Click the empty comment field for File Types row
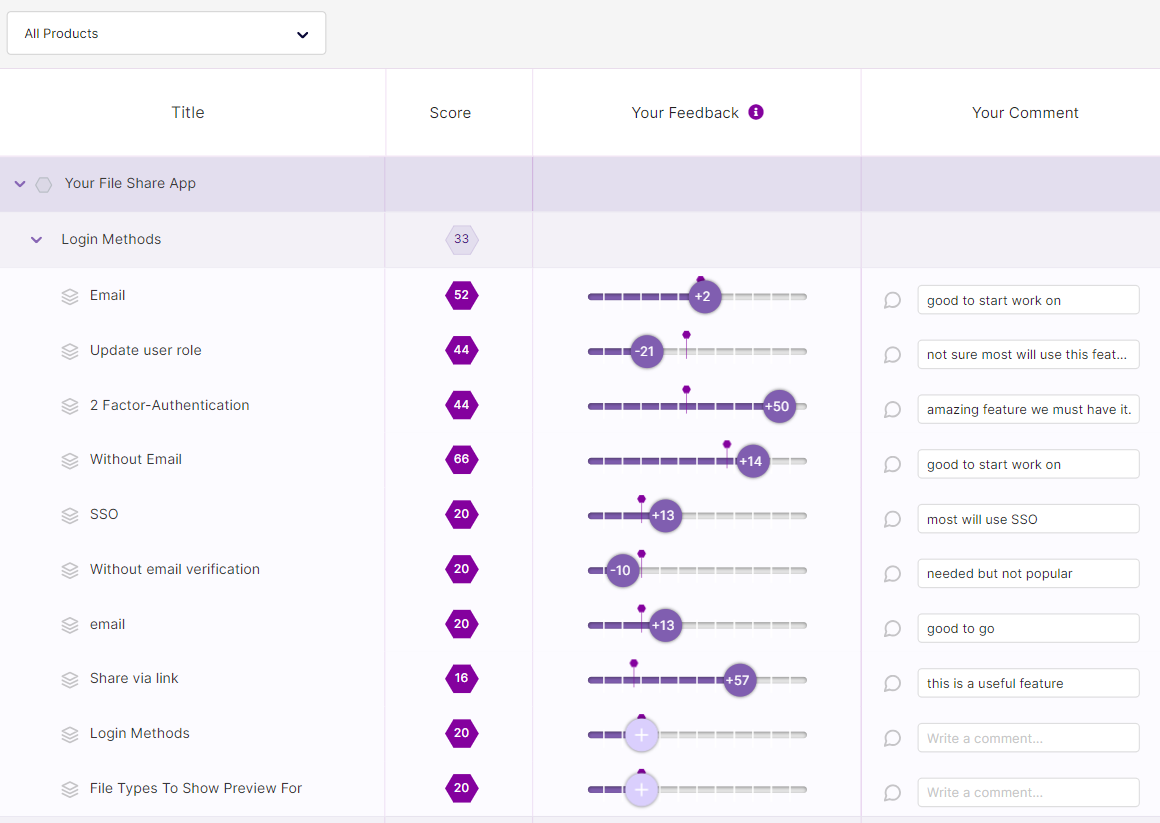The height and width of the screenshot is (823, 1160). pyautogui.click(x=1028, y=793)
